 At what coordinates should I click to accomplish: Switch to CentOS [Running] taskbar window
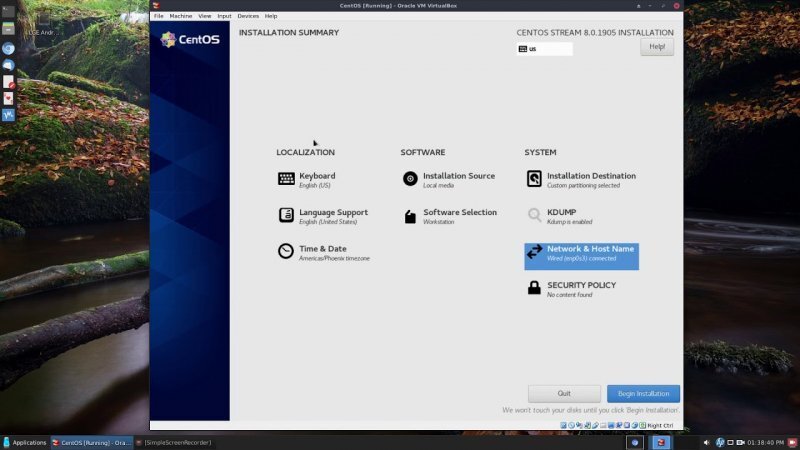click(92, 442)
